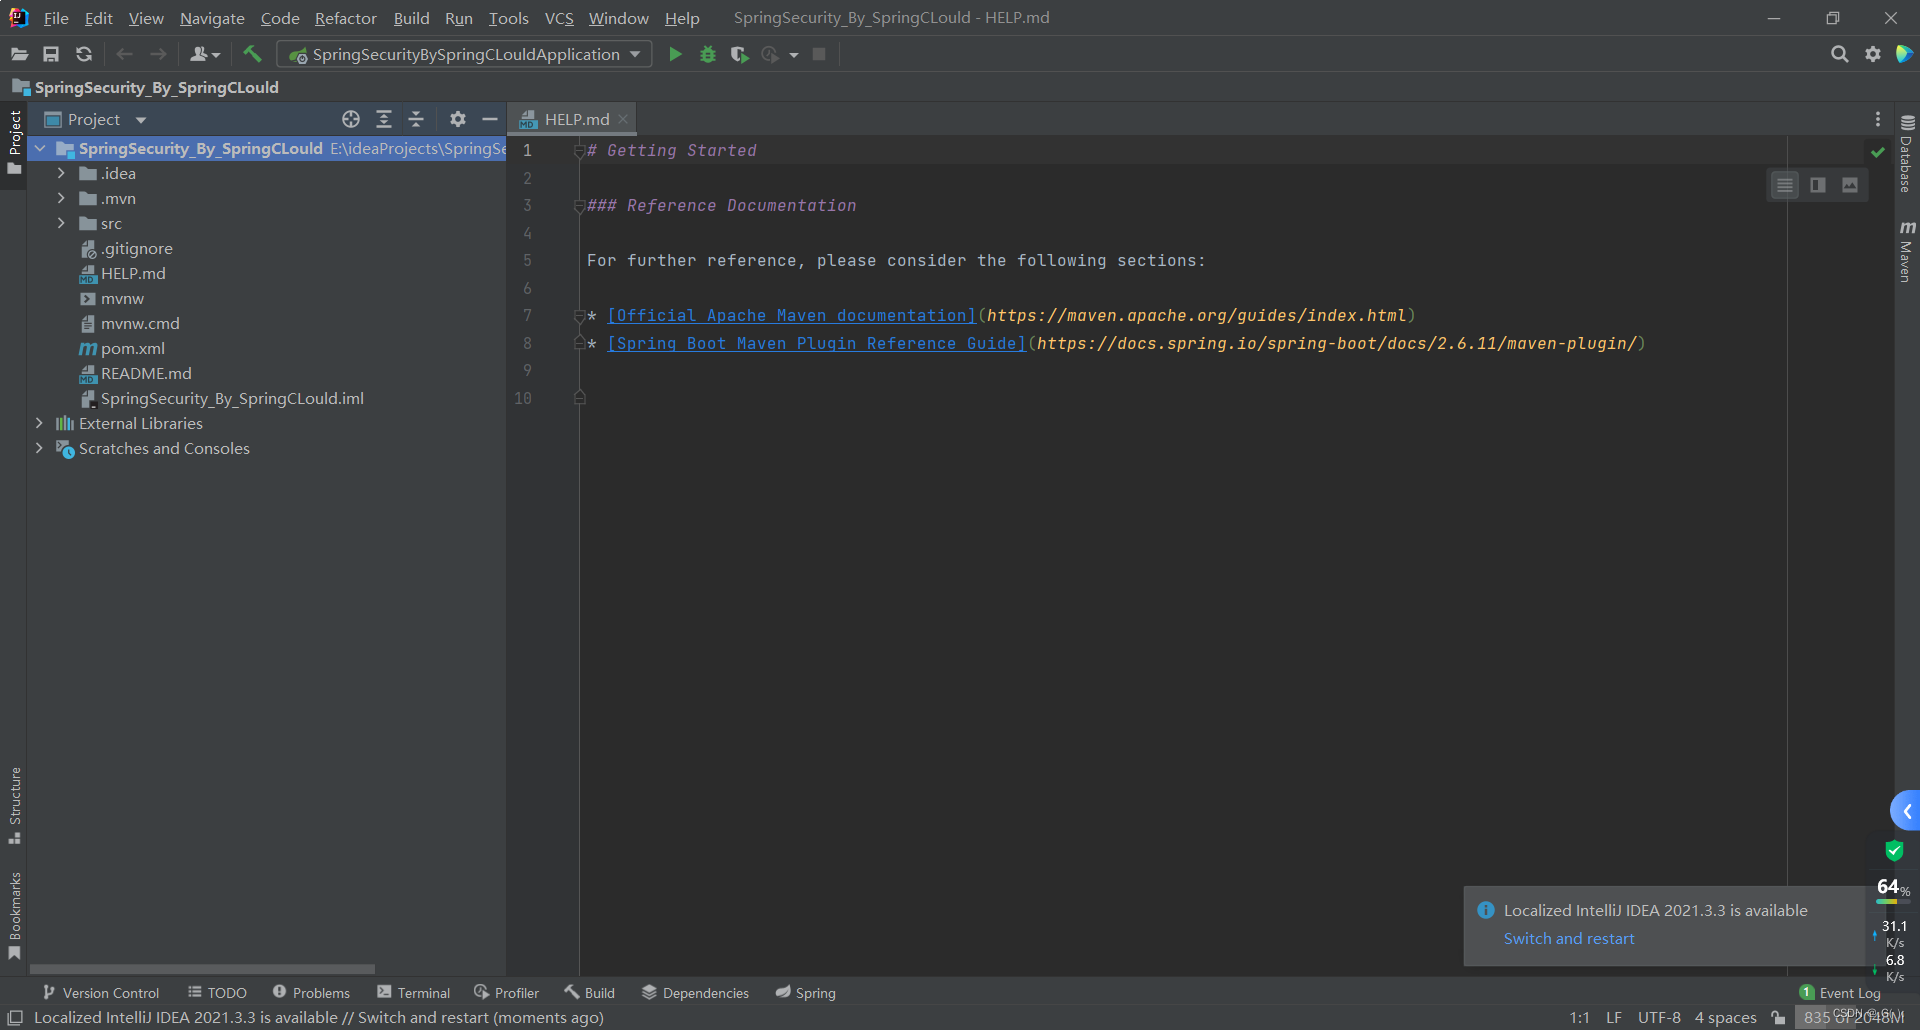The image size is (1920, 1030).
Task: Click the blue side arrow floating button
Action: [1906, 811]
